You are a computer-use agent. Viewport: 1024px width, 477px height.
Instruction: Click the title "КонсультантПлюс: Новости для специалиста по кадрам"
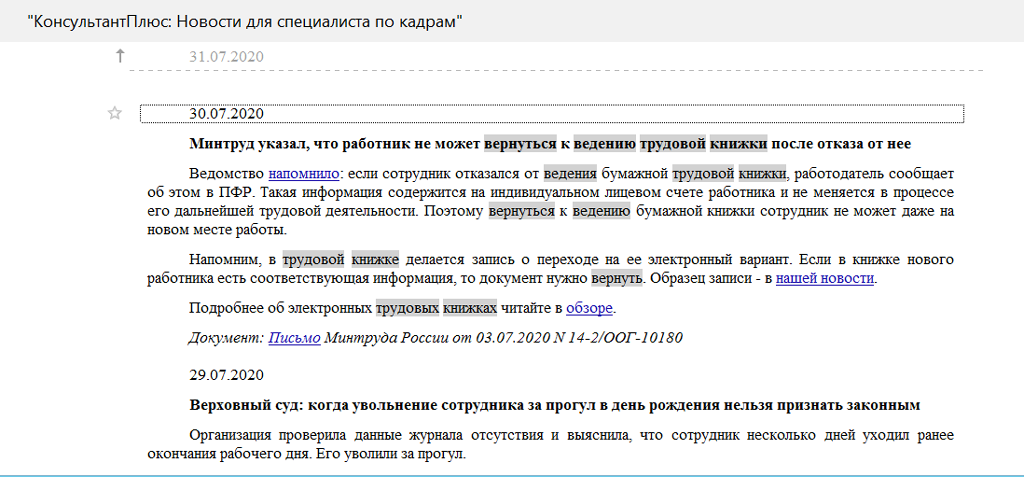[x=246, y=22]
